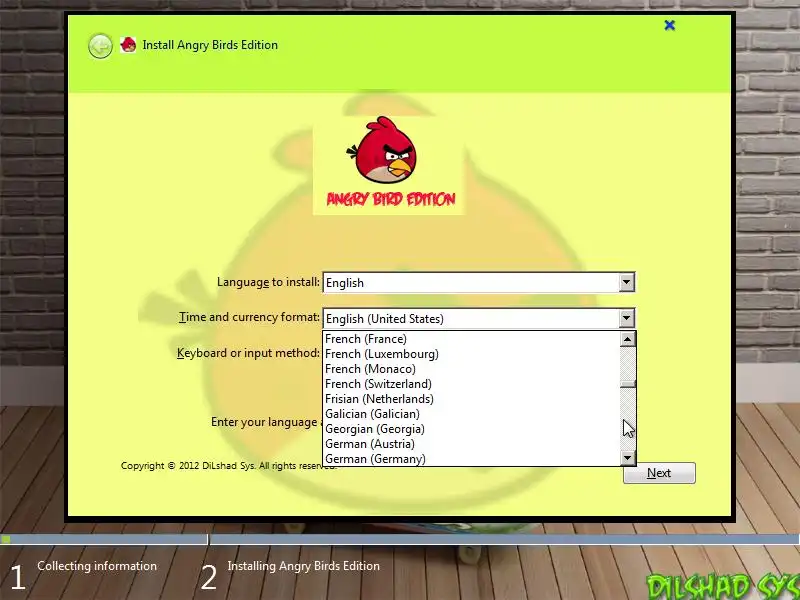Click the Language to install English field
Screen dimensions: 800x600
click(479, 282)
